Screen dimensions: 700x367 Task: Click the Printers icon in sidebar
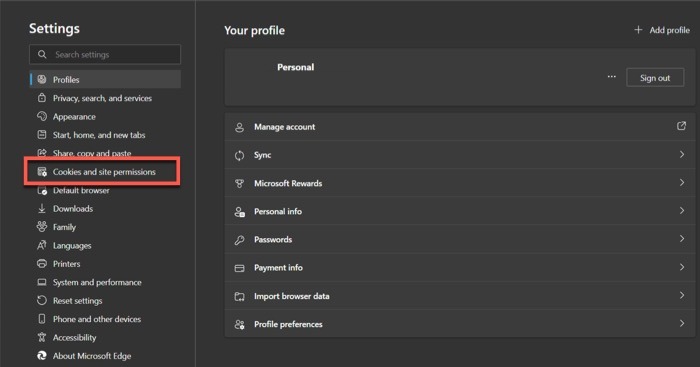pyautogui.click(x=42, y=263)
